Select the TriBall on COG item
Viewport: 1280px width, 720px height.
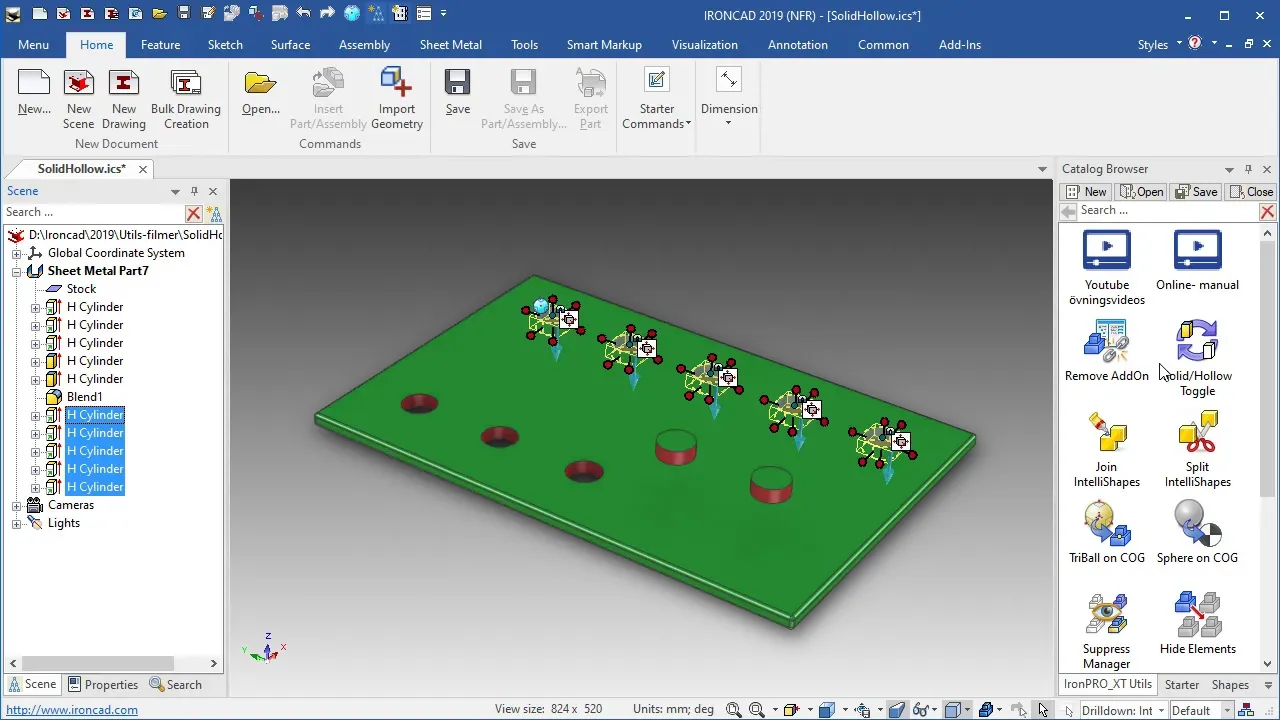pyautogui.click(x=1107, y=532)
